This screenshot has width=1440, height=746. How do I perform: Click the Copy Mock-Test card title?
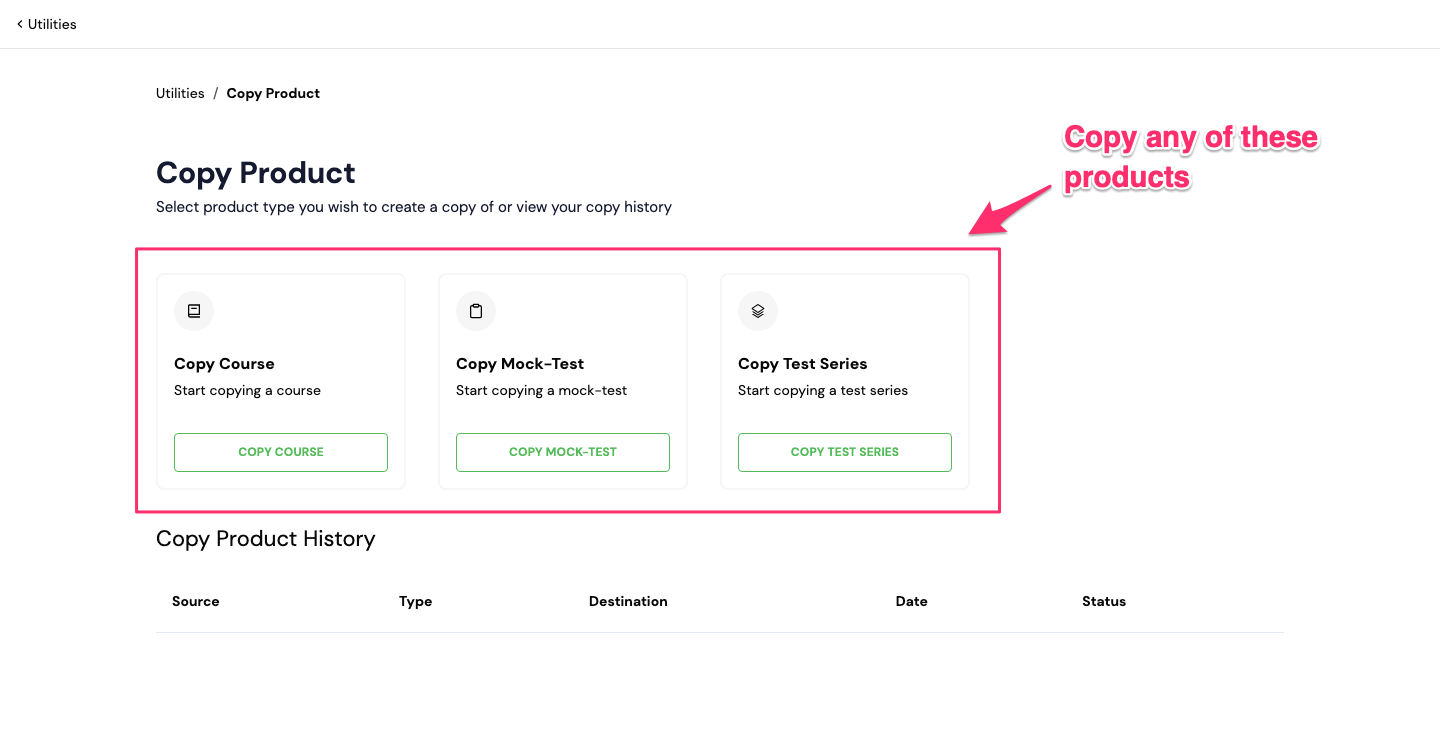(x=520, y=364)
